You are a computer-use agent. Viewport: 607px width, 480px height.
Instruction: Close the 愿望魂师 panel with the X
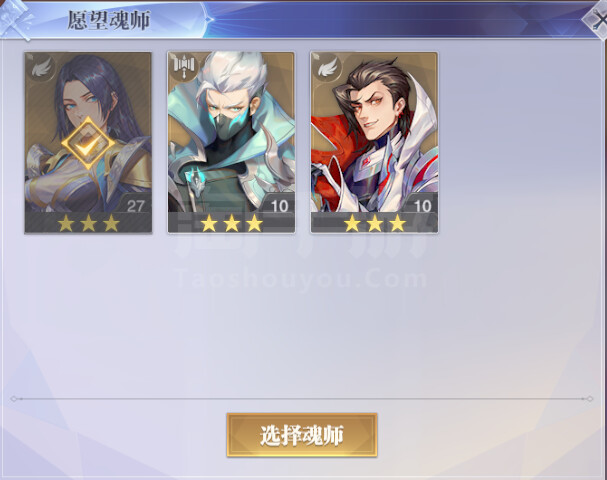point(598,21)
